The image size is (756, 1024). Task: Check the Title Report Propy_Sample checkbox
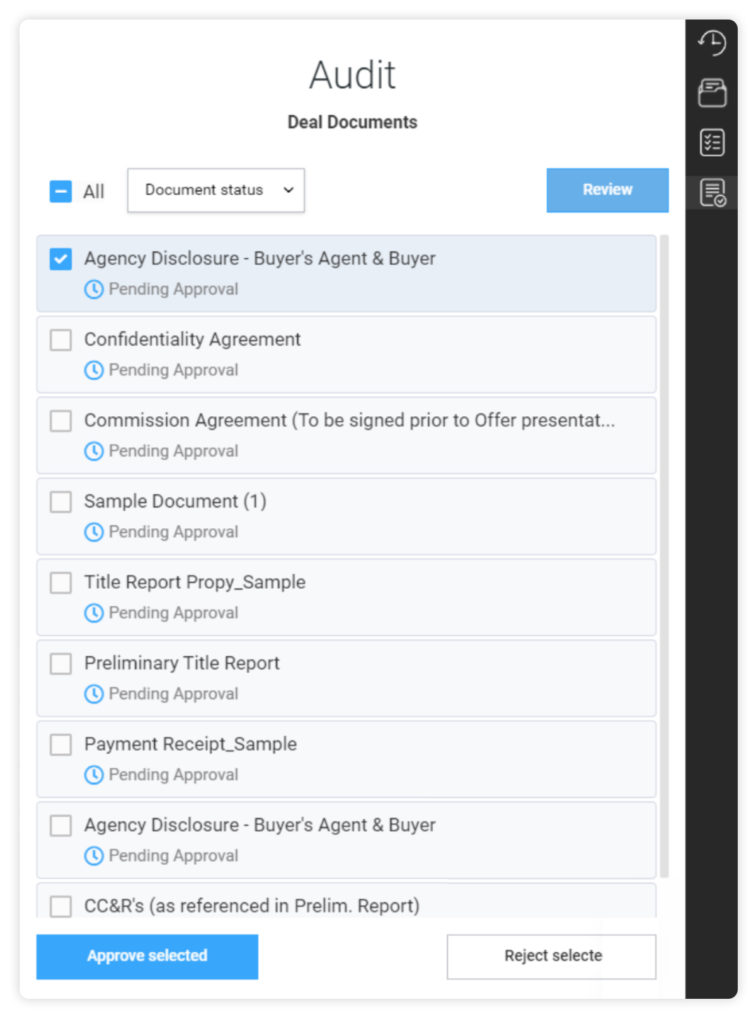click(61, 583)
